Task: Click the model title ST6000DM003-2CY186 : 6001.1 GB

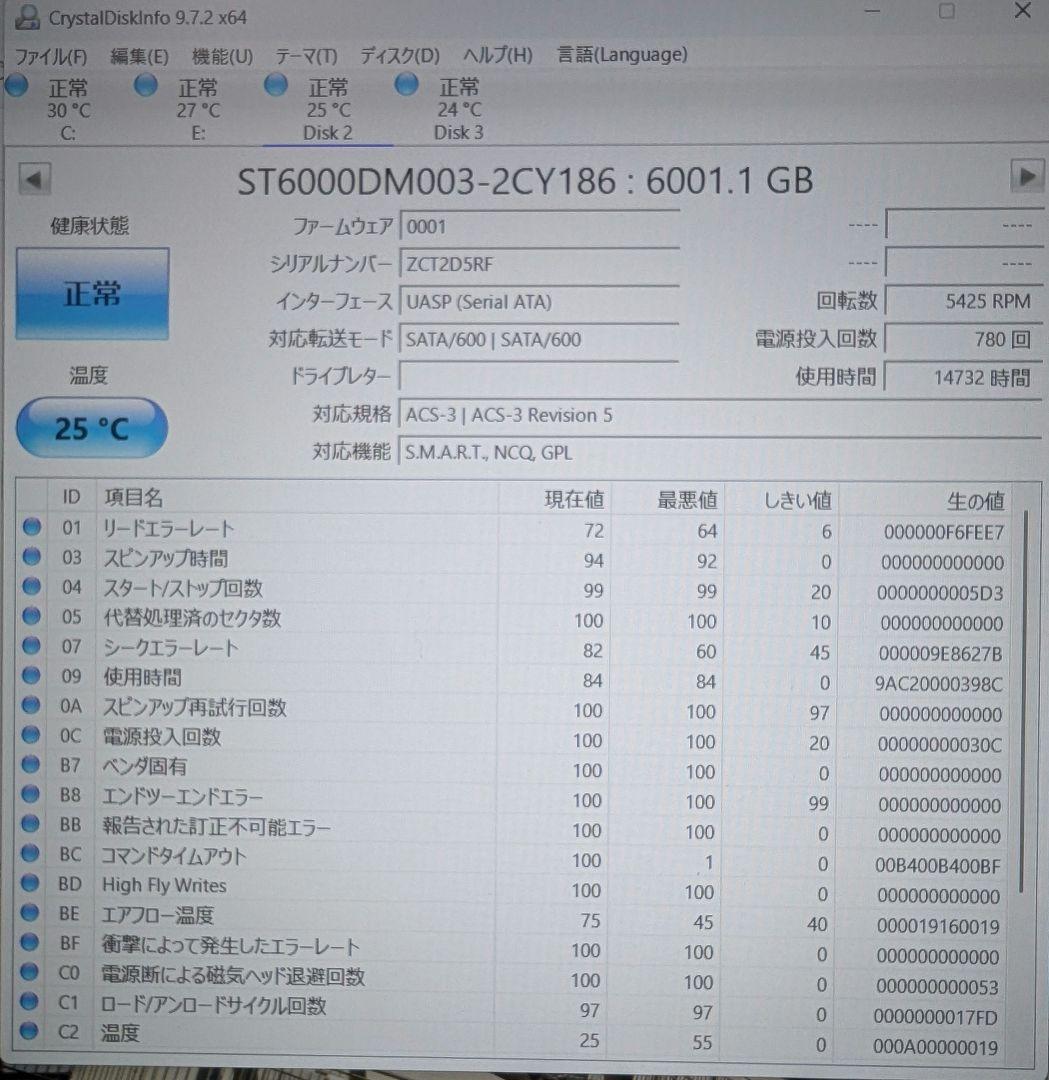Action: [x=525, y=180]
